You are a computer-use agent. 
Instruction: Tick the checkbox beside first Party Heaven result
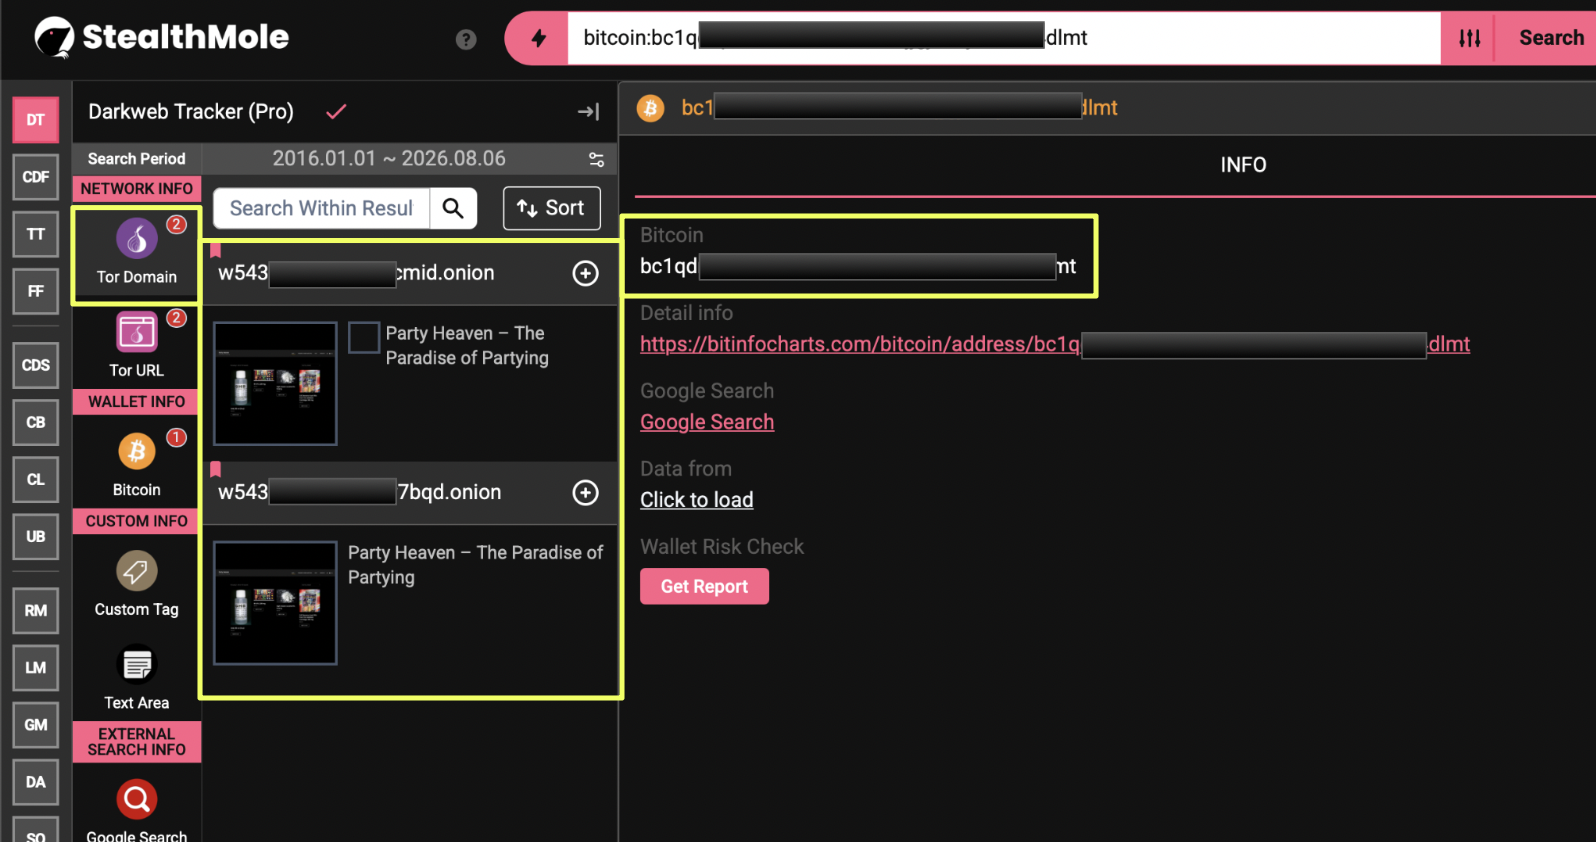364,337
